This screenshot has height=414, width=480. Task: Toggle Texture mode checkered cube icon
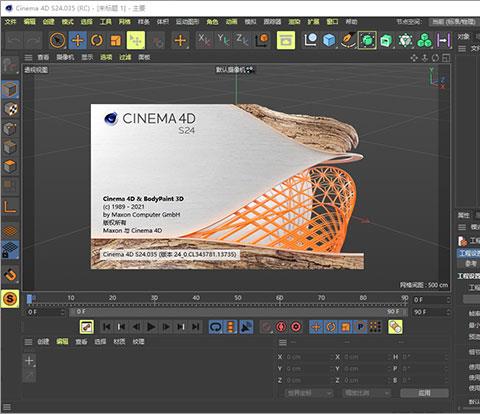pyautogui.click(x=10, y=109)
